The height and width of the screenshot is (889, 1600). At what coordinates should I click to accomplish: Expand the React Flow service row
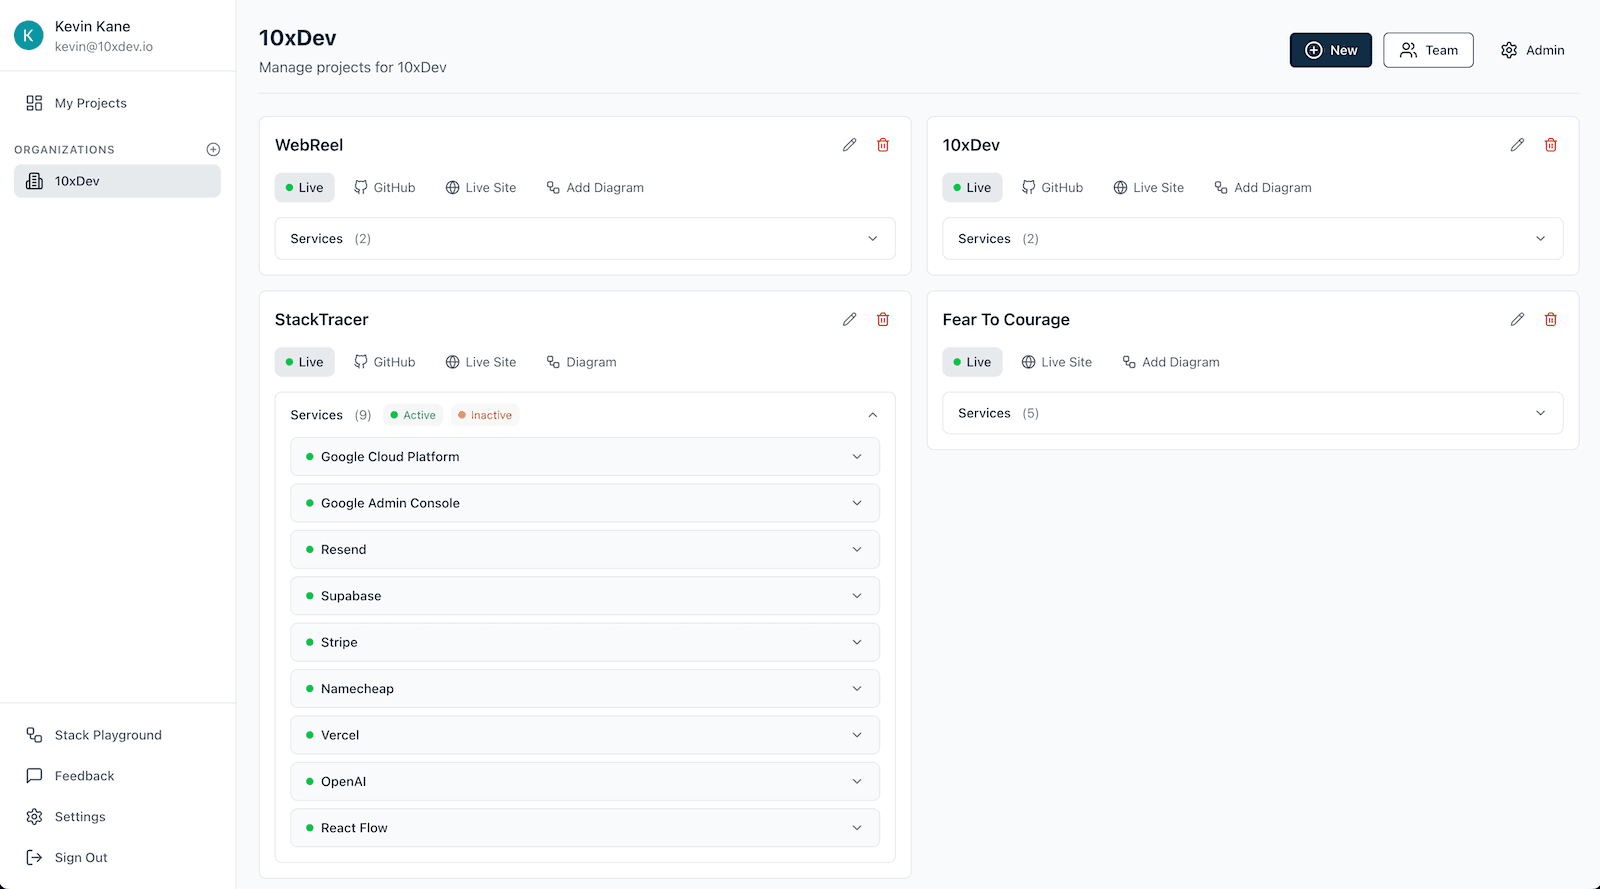pos(585,828)
